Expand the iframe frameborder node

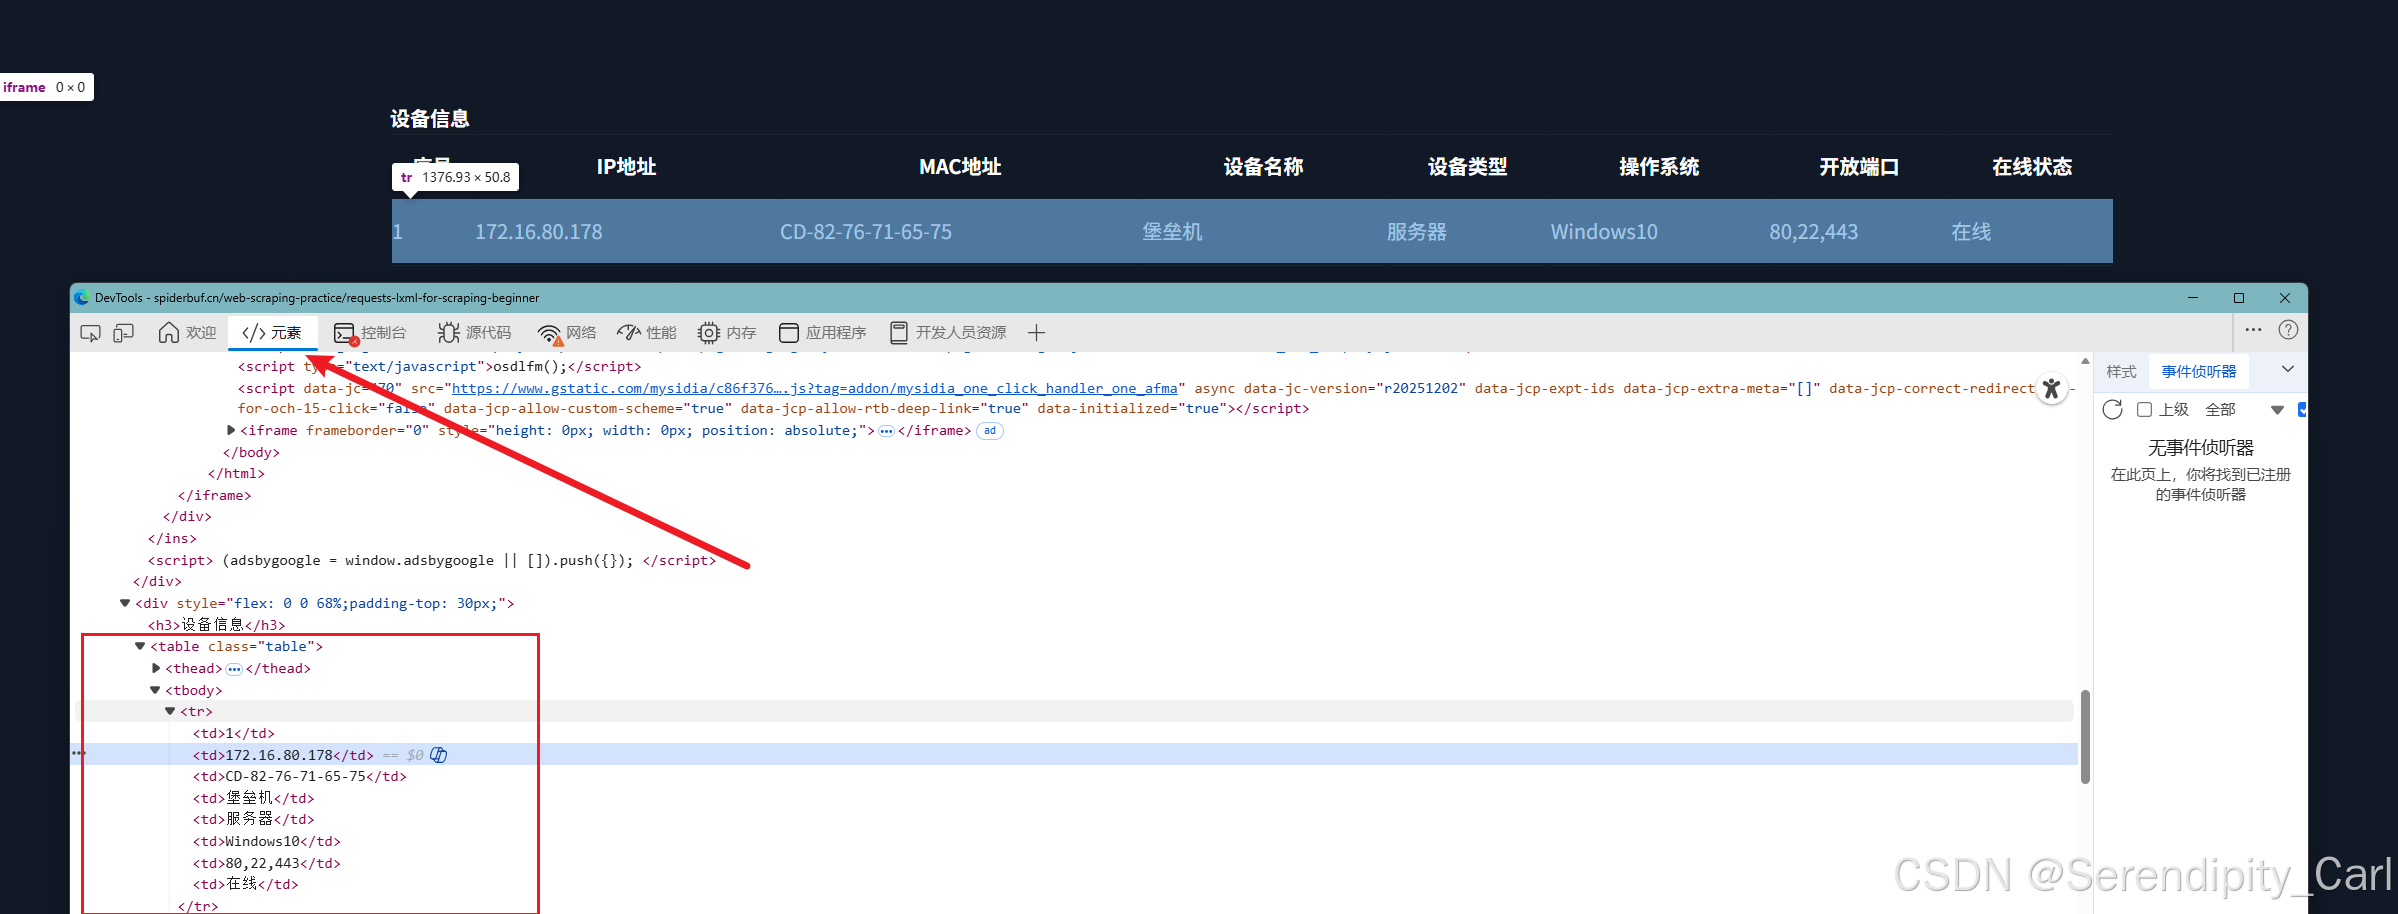(231, 430)
